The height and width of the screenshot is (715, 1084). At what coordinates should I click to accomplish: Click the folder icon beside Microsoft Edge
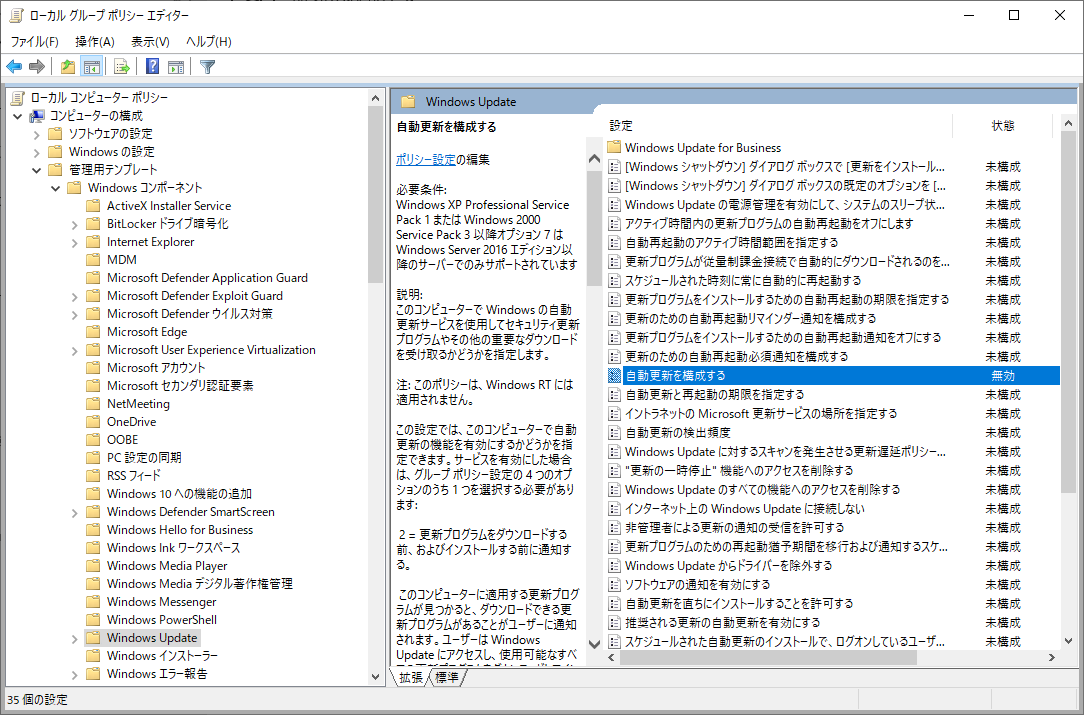point(93,332)
